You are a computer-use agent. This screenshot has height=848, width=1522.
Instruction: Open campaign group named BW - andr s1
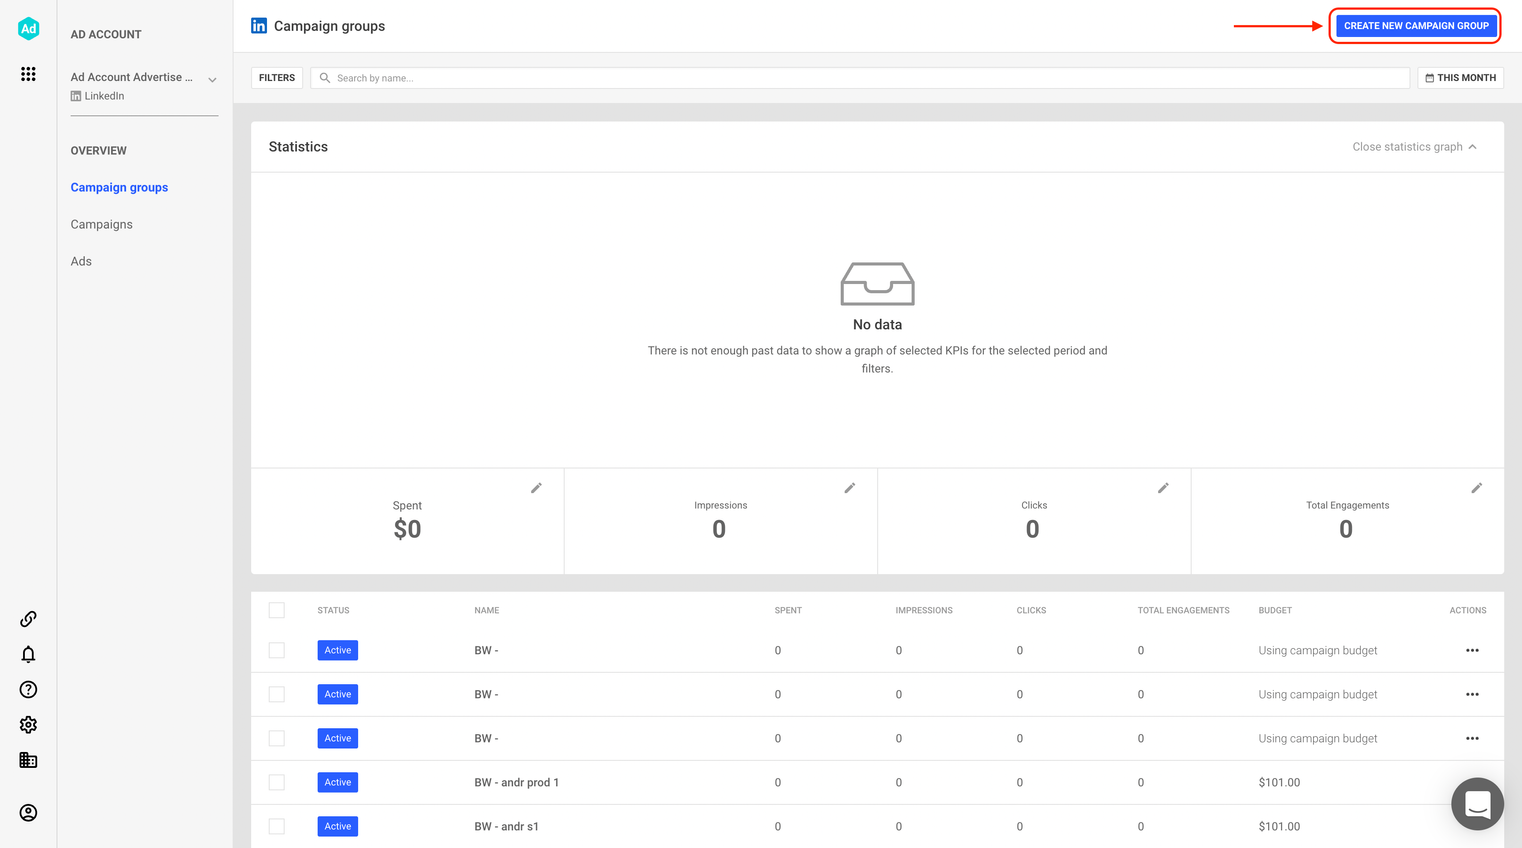[506, 826]
